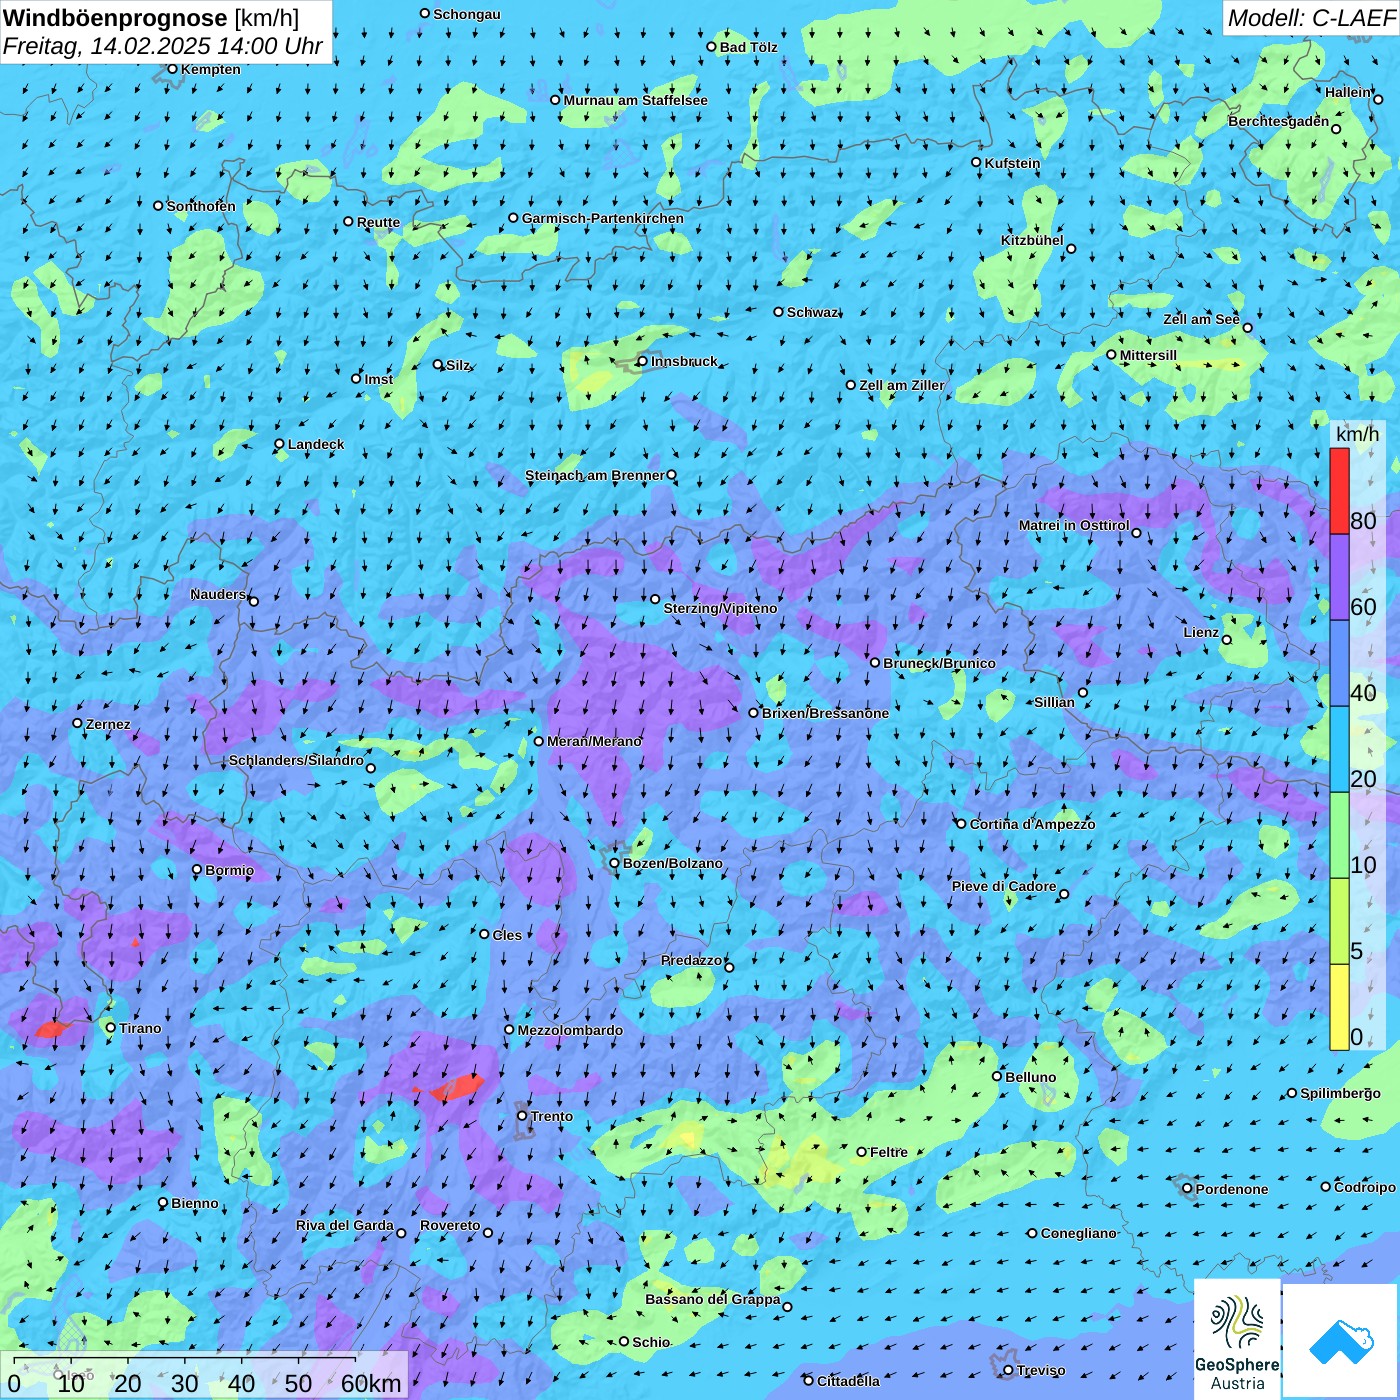Click the 'Matrei in Osttirol' label
This screenshot has width=1400, height=1400.
(1074, 525)
